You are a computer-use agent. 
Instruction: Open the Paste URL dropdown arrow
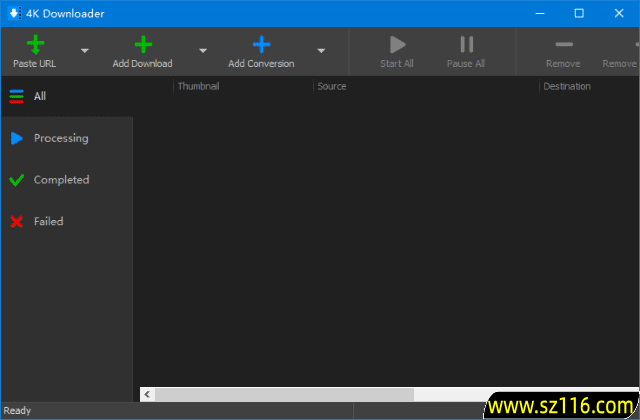(x=84, y=50)
